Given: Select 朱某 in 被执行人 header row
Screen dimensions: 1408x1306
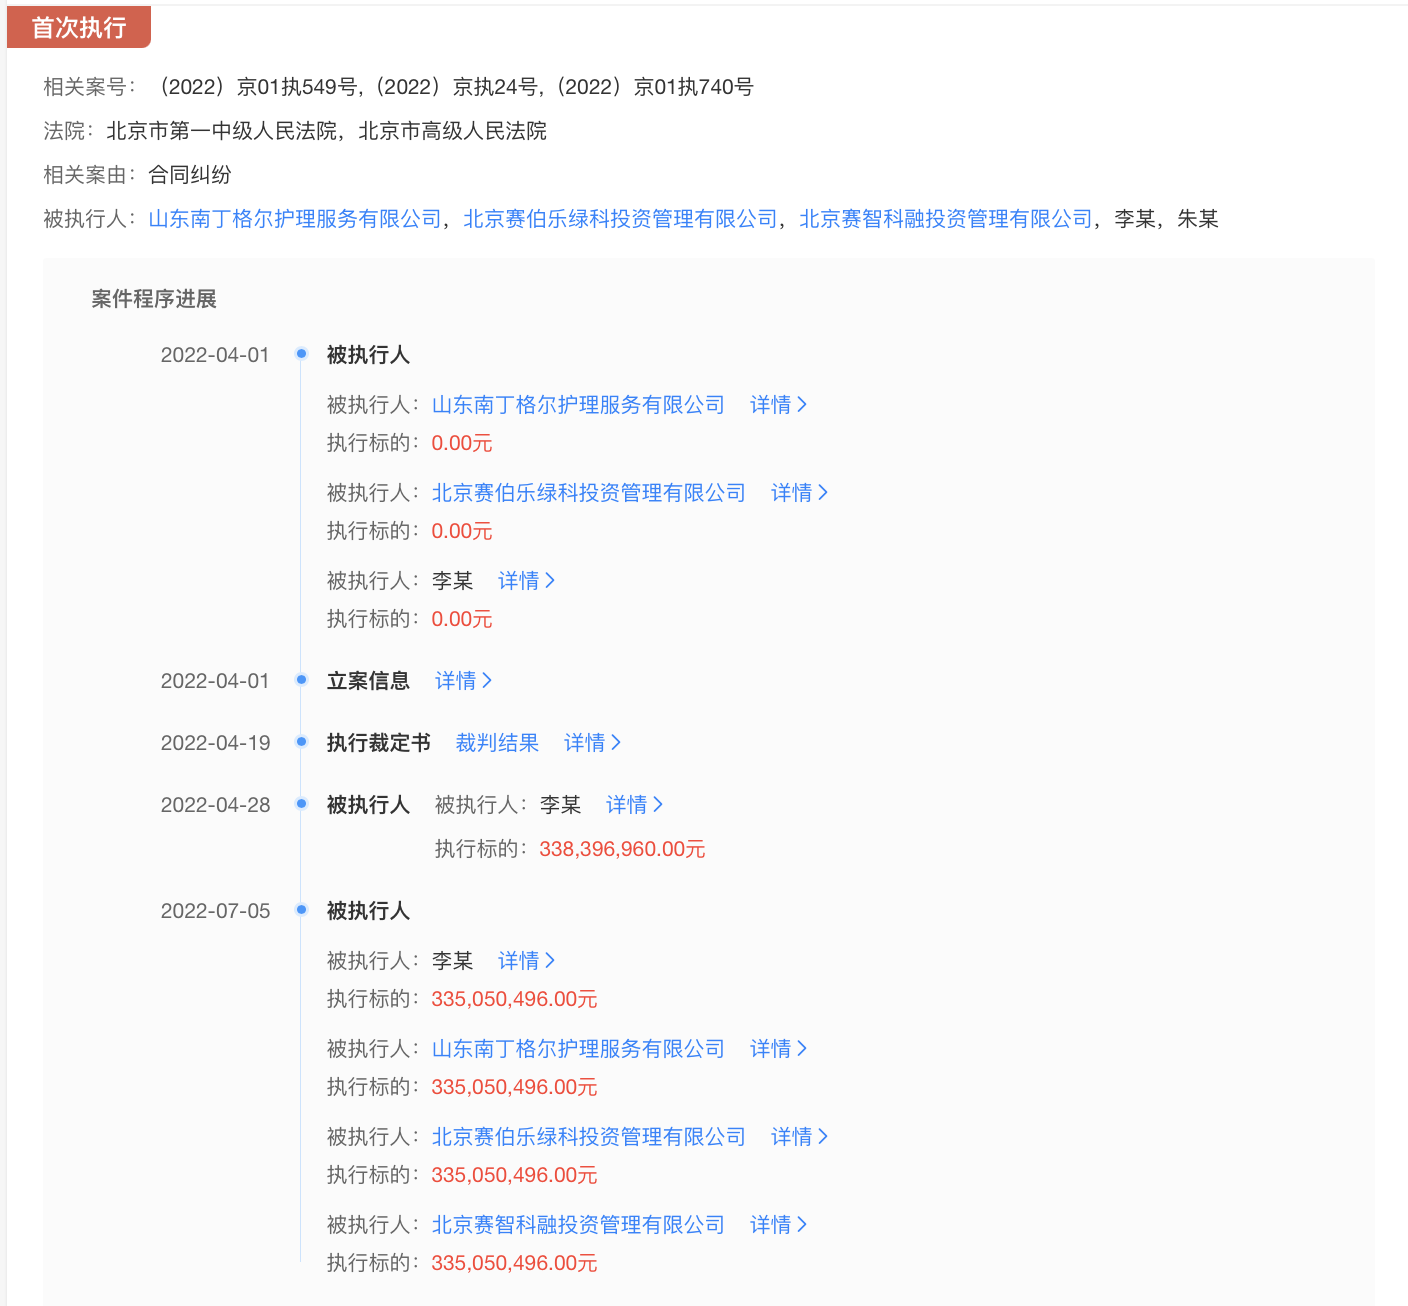Looking at the screenshot, I should coord(1198,219).
